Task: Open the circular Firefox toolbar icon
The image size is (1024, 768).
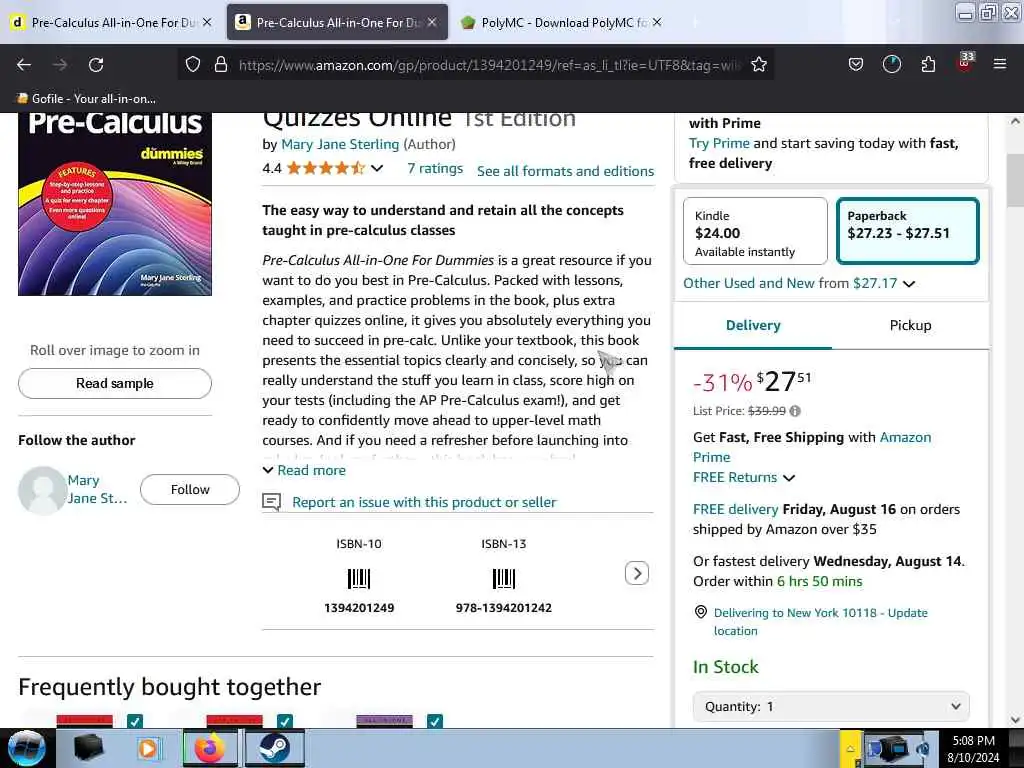Action: point(891,65)
